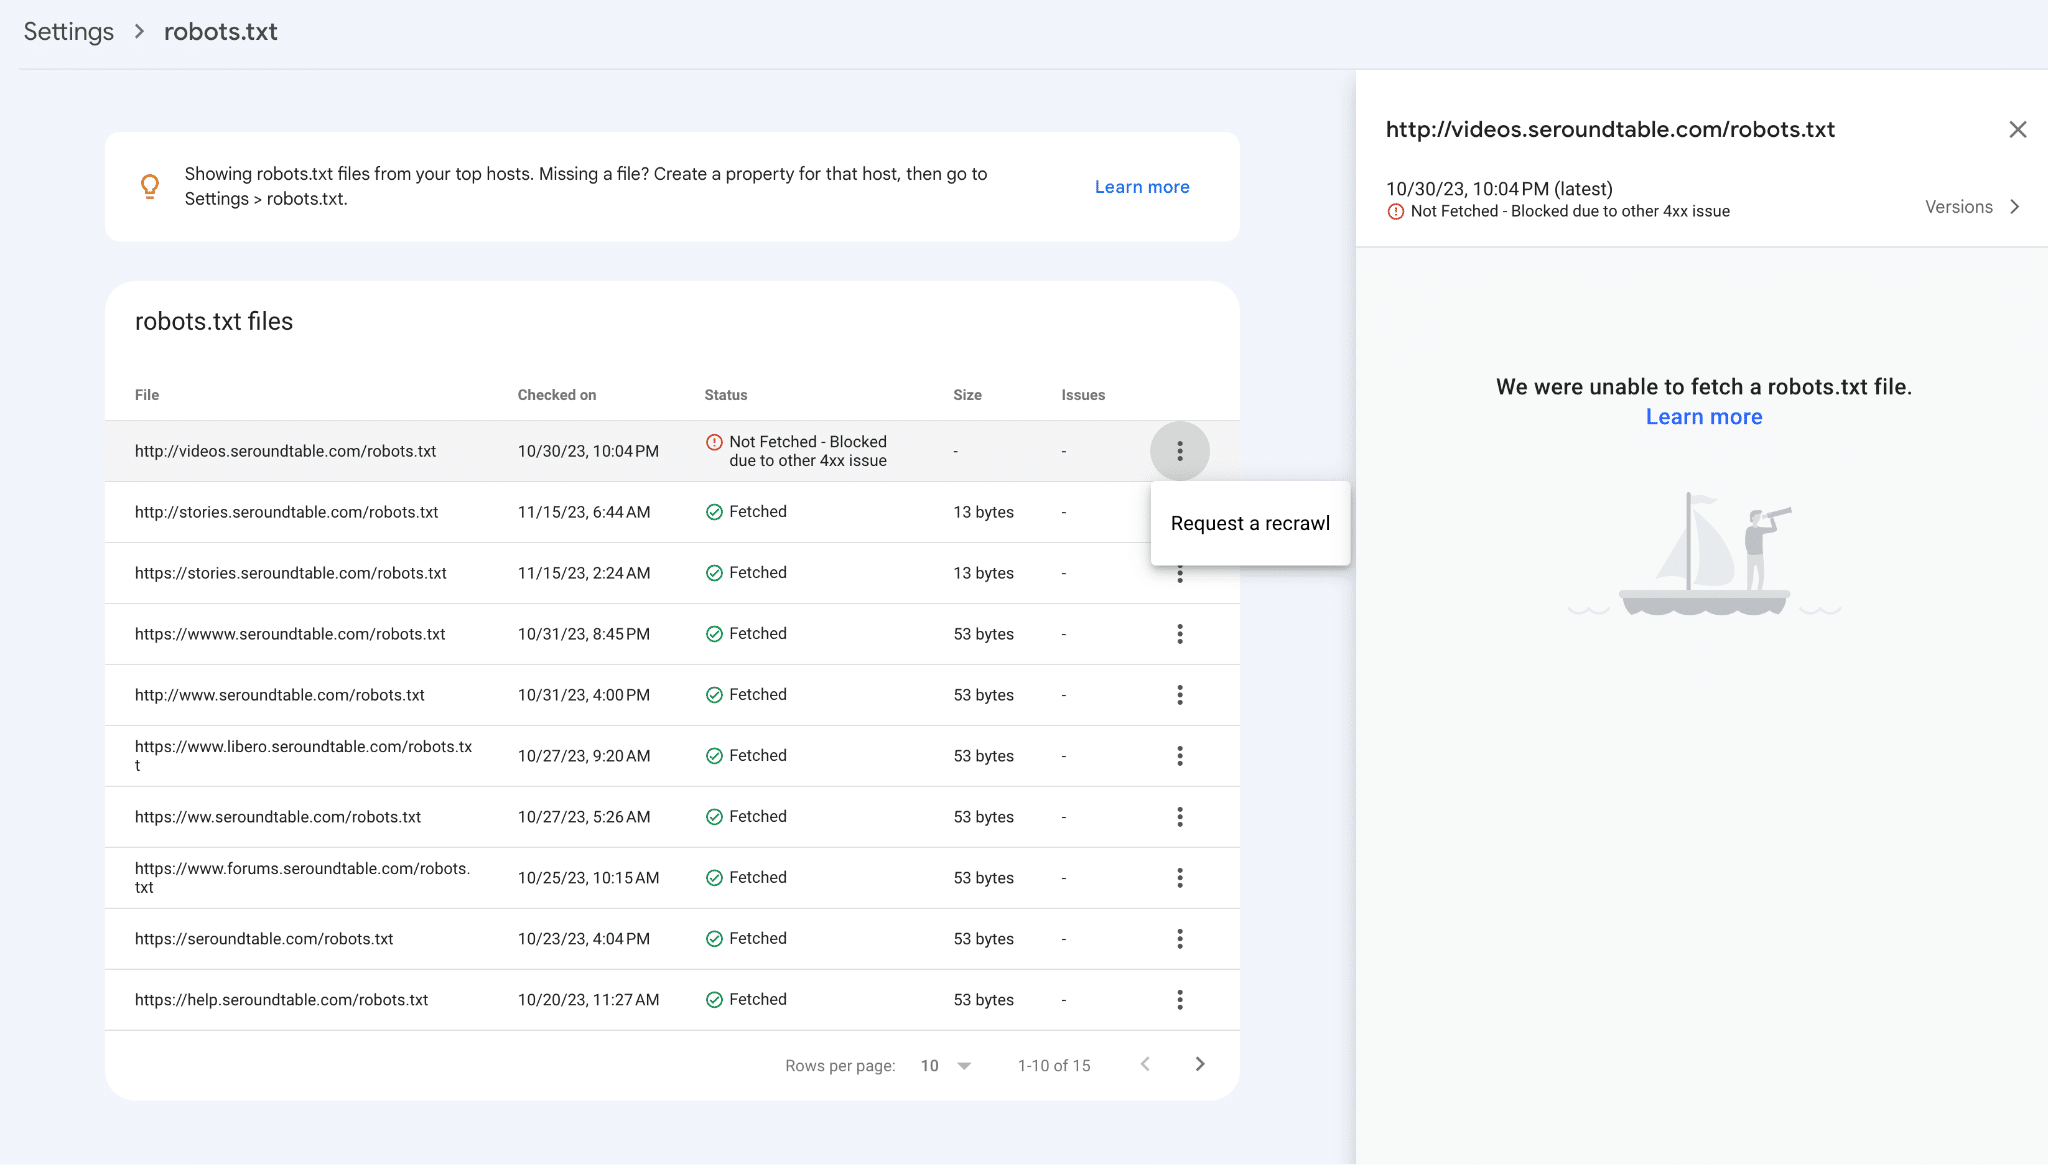Screen dimensions: 2048x1165
Task: Click Fetched check icon for http://www.seroundtable.com row
Action: pos(714,695)
